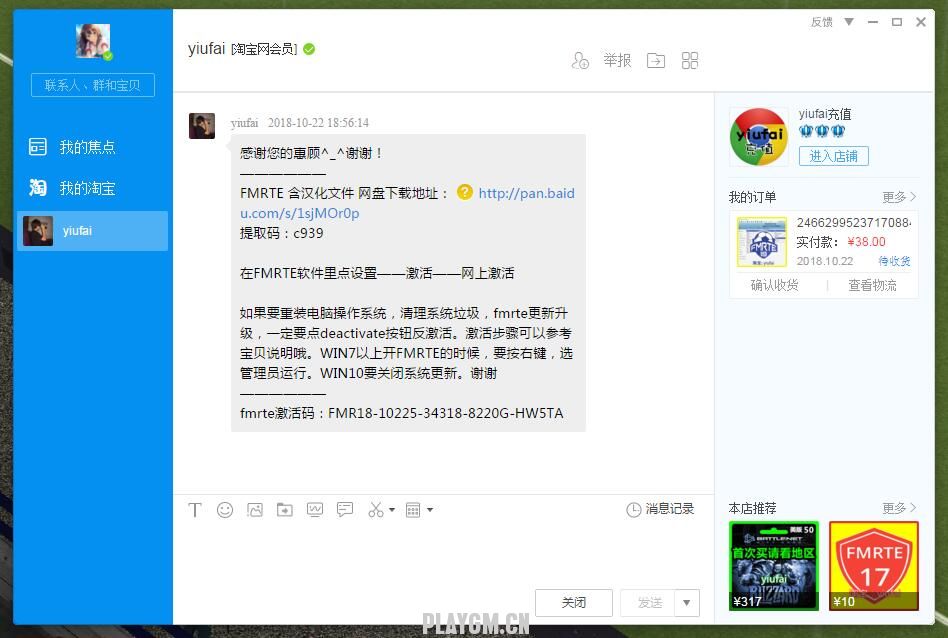The width and height of the screenshot is (948, 638).
Task: Click the 网上激活 instruction line
Action: coord(377,273)
